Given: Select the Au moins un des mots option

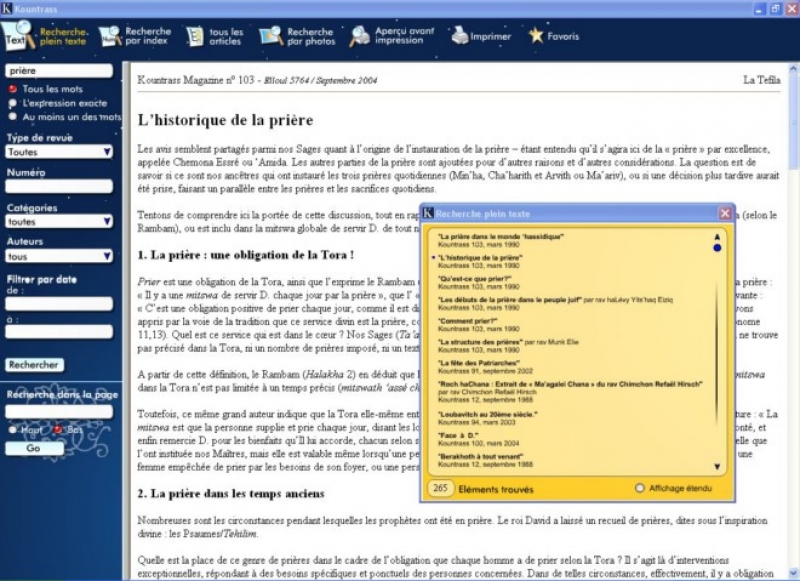Looking at the screenshot, I should click(x=13, y=116).
